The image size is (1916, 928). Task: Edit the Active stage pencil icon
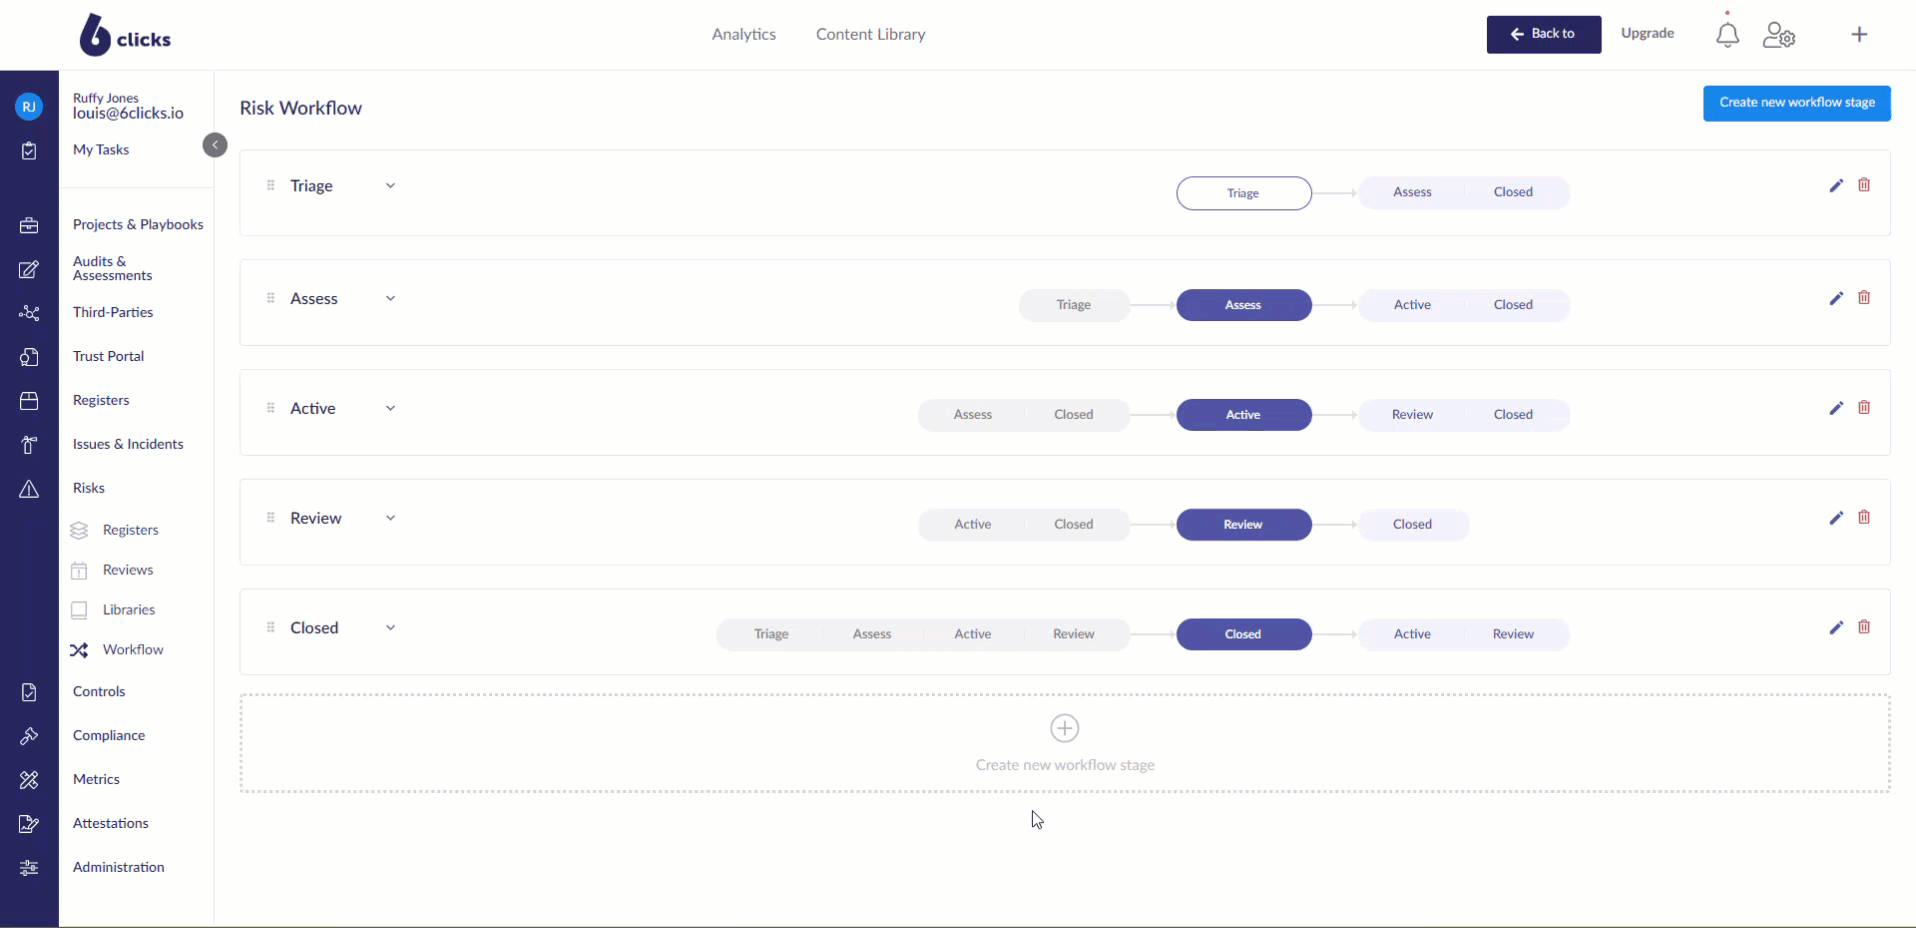pos(1836,408)
